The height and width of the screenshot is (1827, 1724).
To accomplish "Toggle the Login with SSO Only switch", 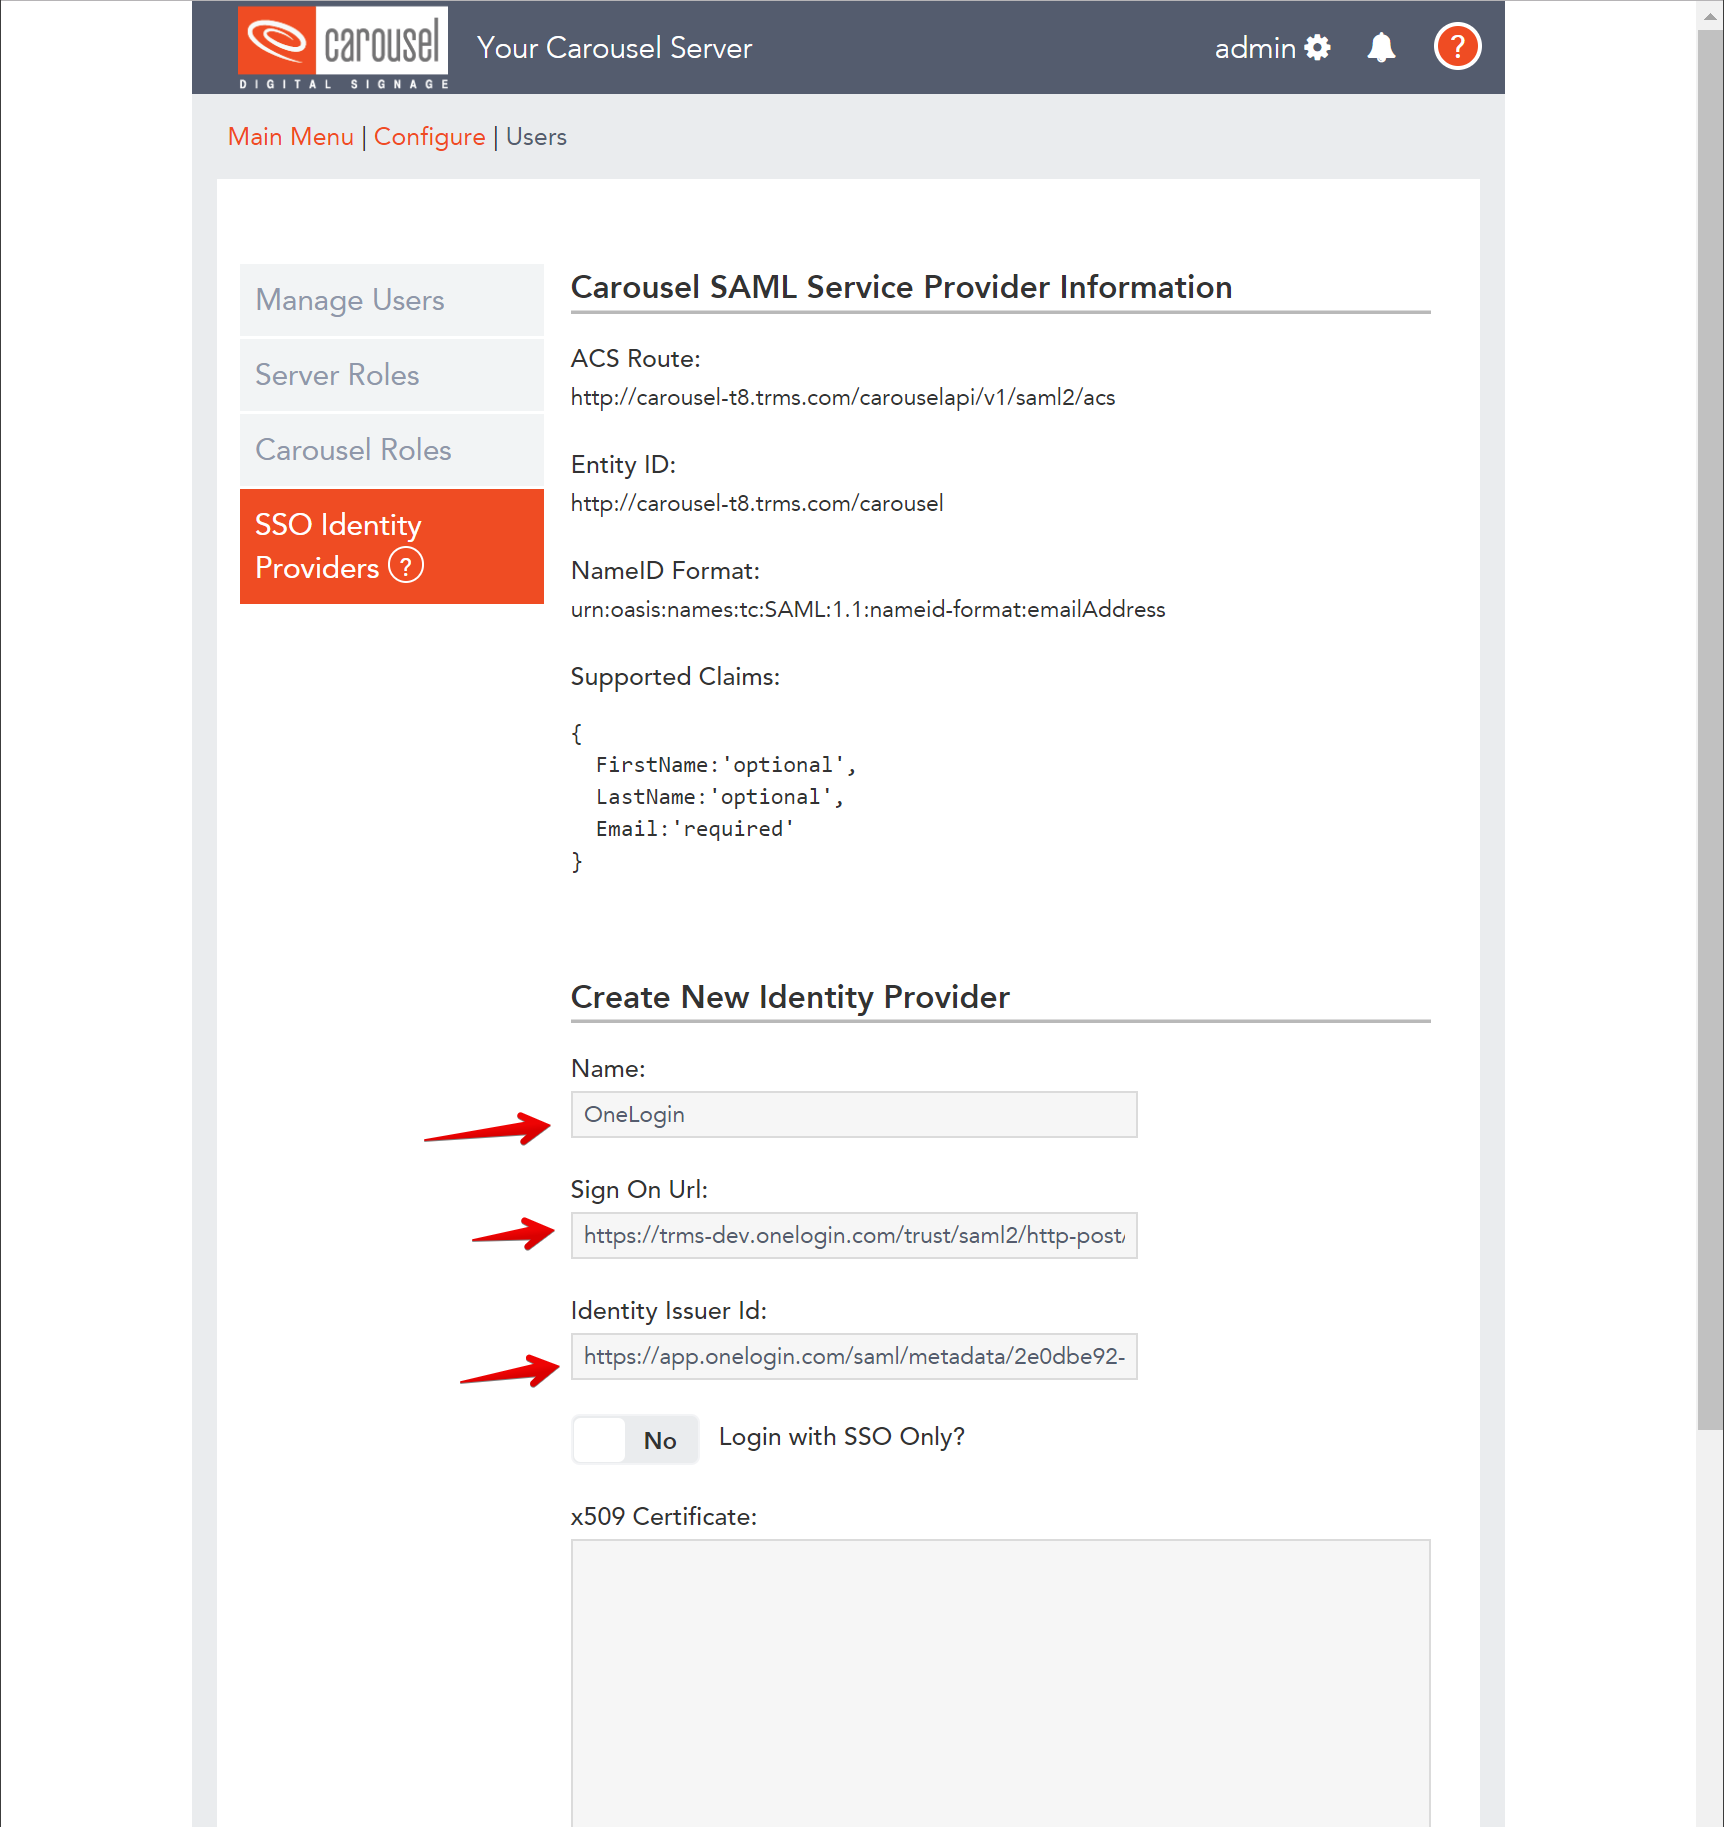I will [635, 1440].
